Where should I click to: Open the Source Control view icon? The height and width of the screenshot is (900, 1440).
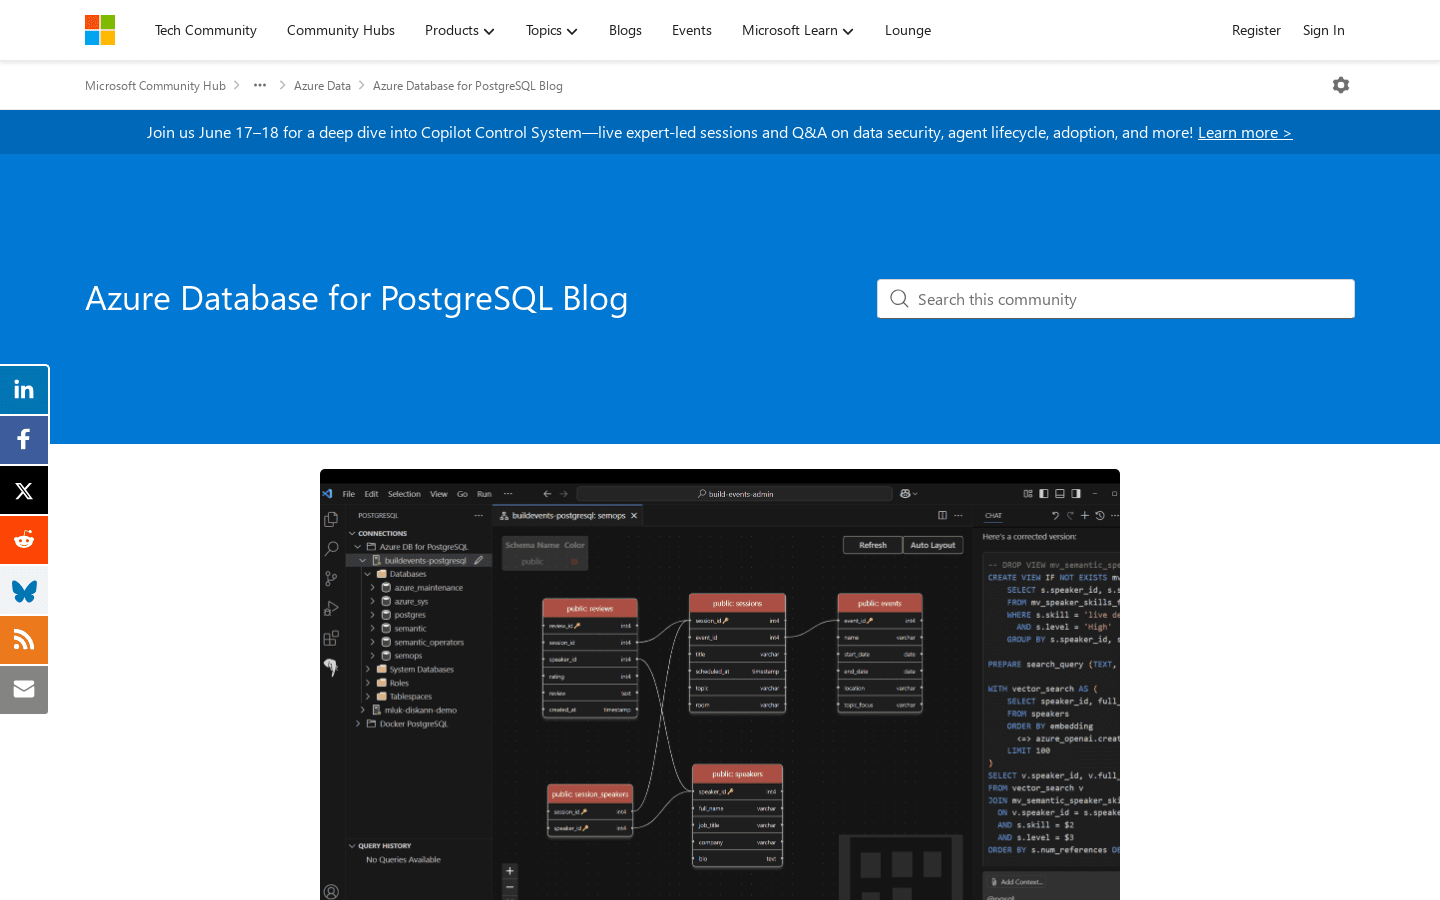coord(331,579)
